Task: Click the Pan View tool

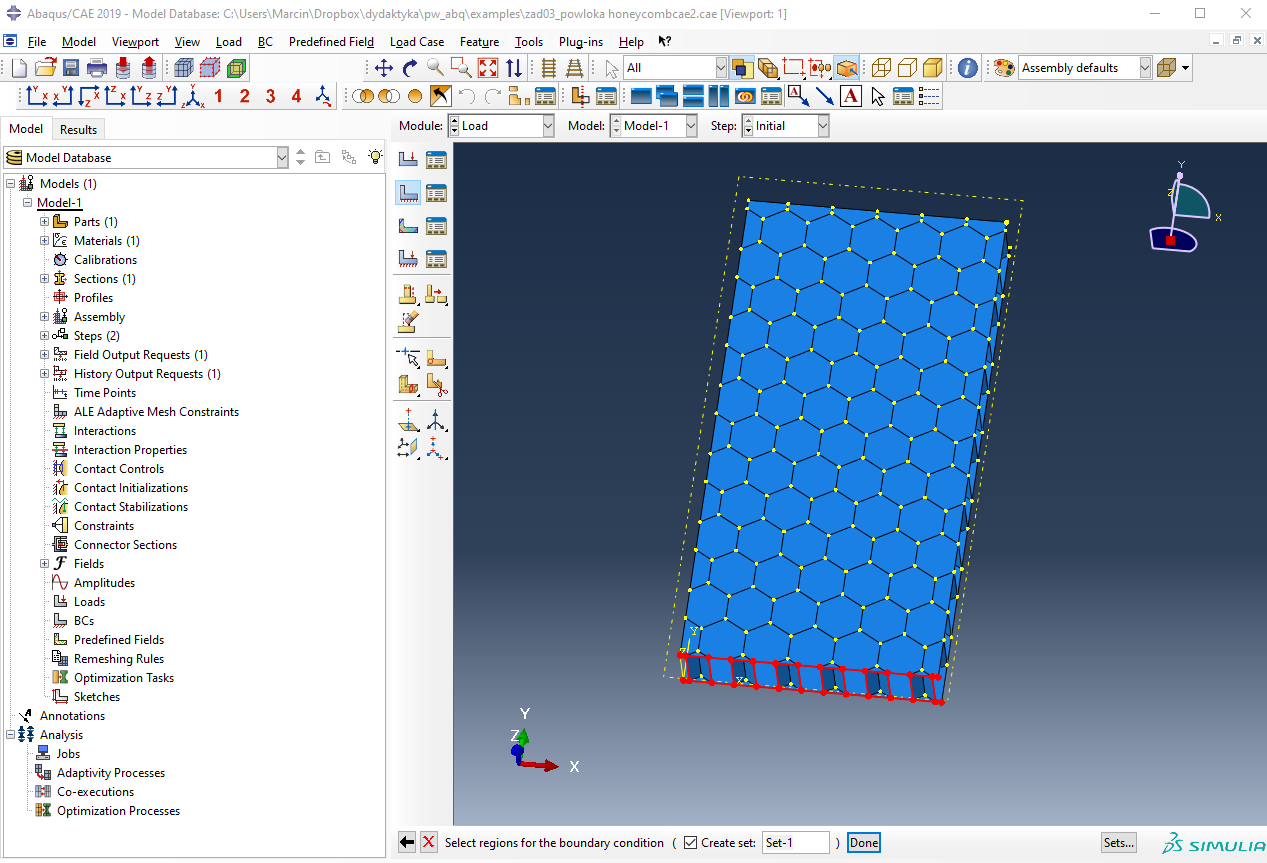Action: [x=383, y=68]
